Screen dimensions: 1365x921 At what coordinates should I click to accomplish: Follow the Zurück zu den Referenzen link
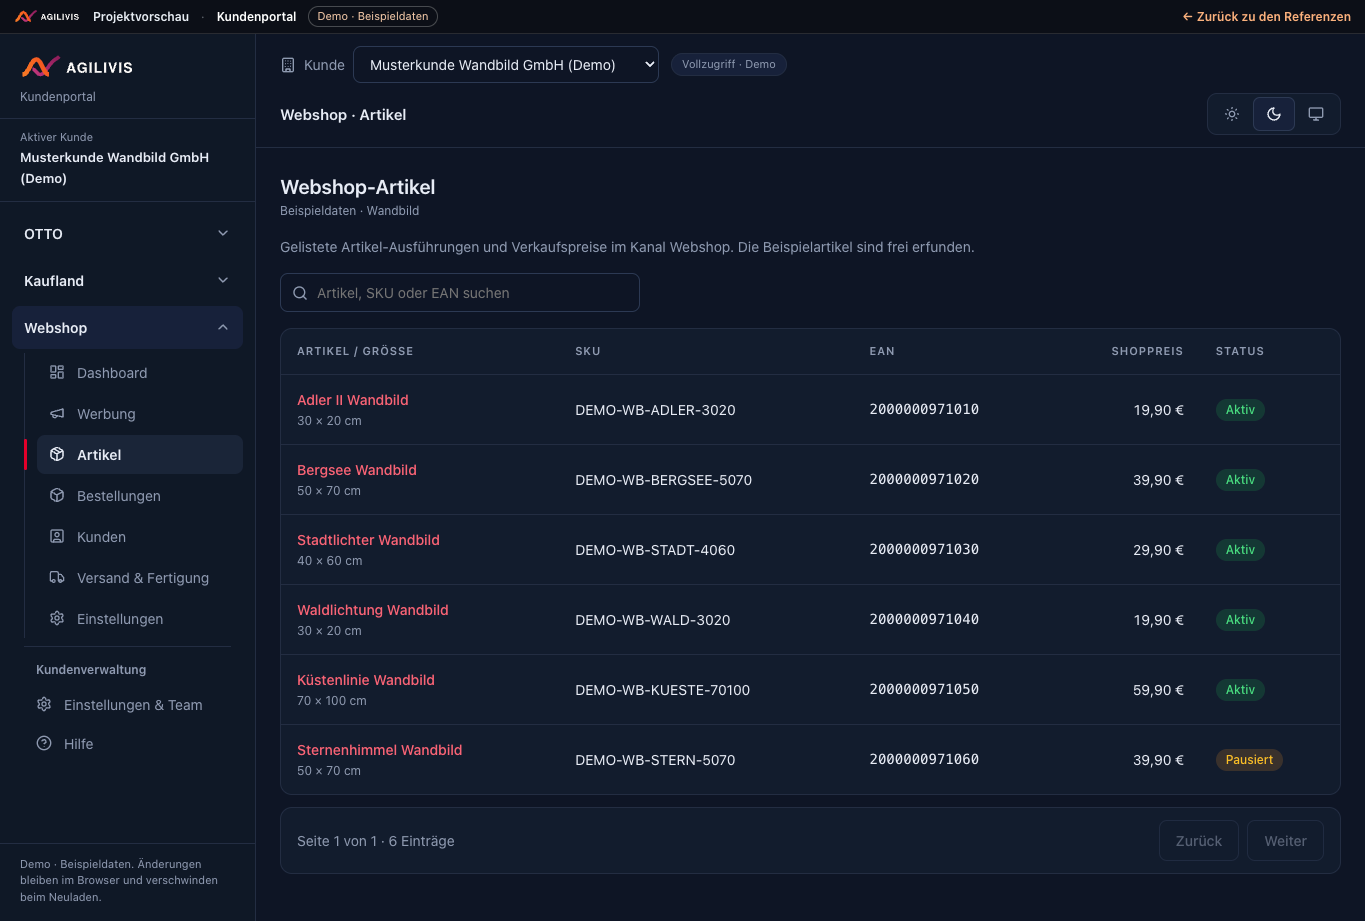tap(1266, 16)
